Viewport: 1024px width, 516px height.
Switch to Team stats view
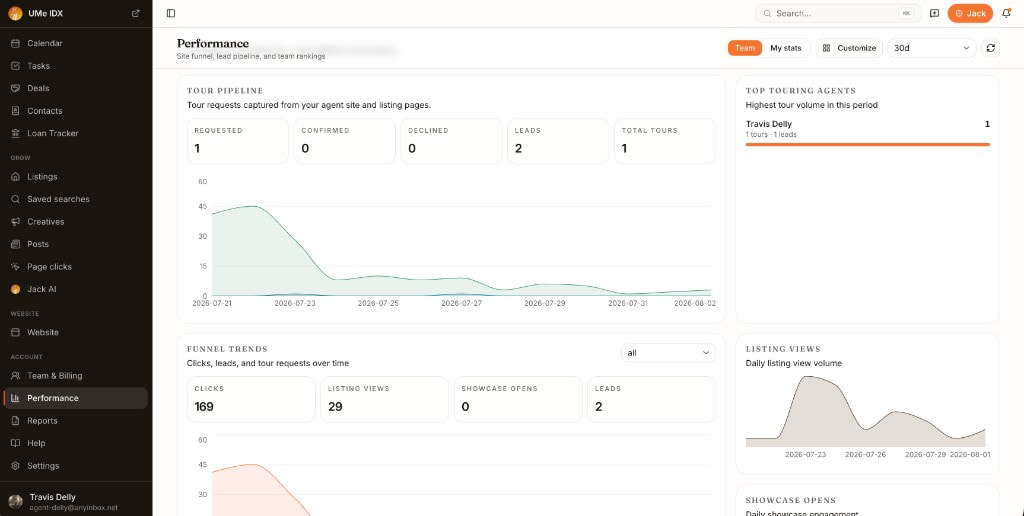(744, 48)
